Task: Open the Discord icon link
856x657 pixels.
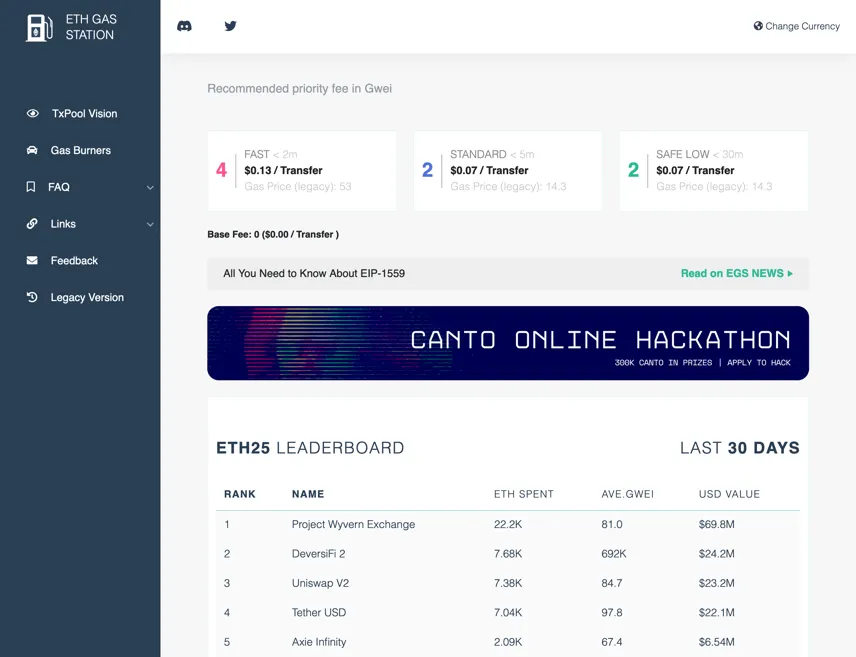Action: [185, 26]
